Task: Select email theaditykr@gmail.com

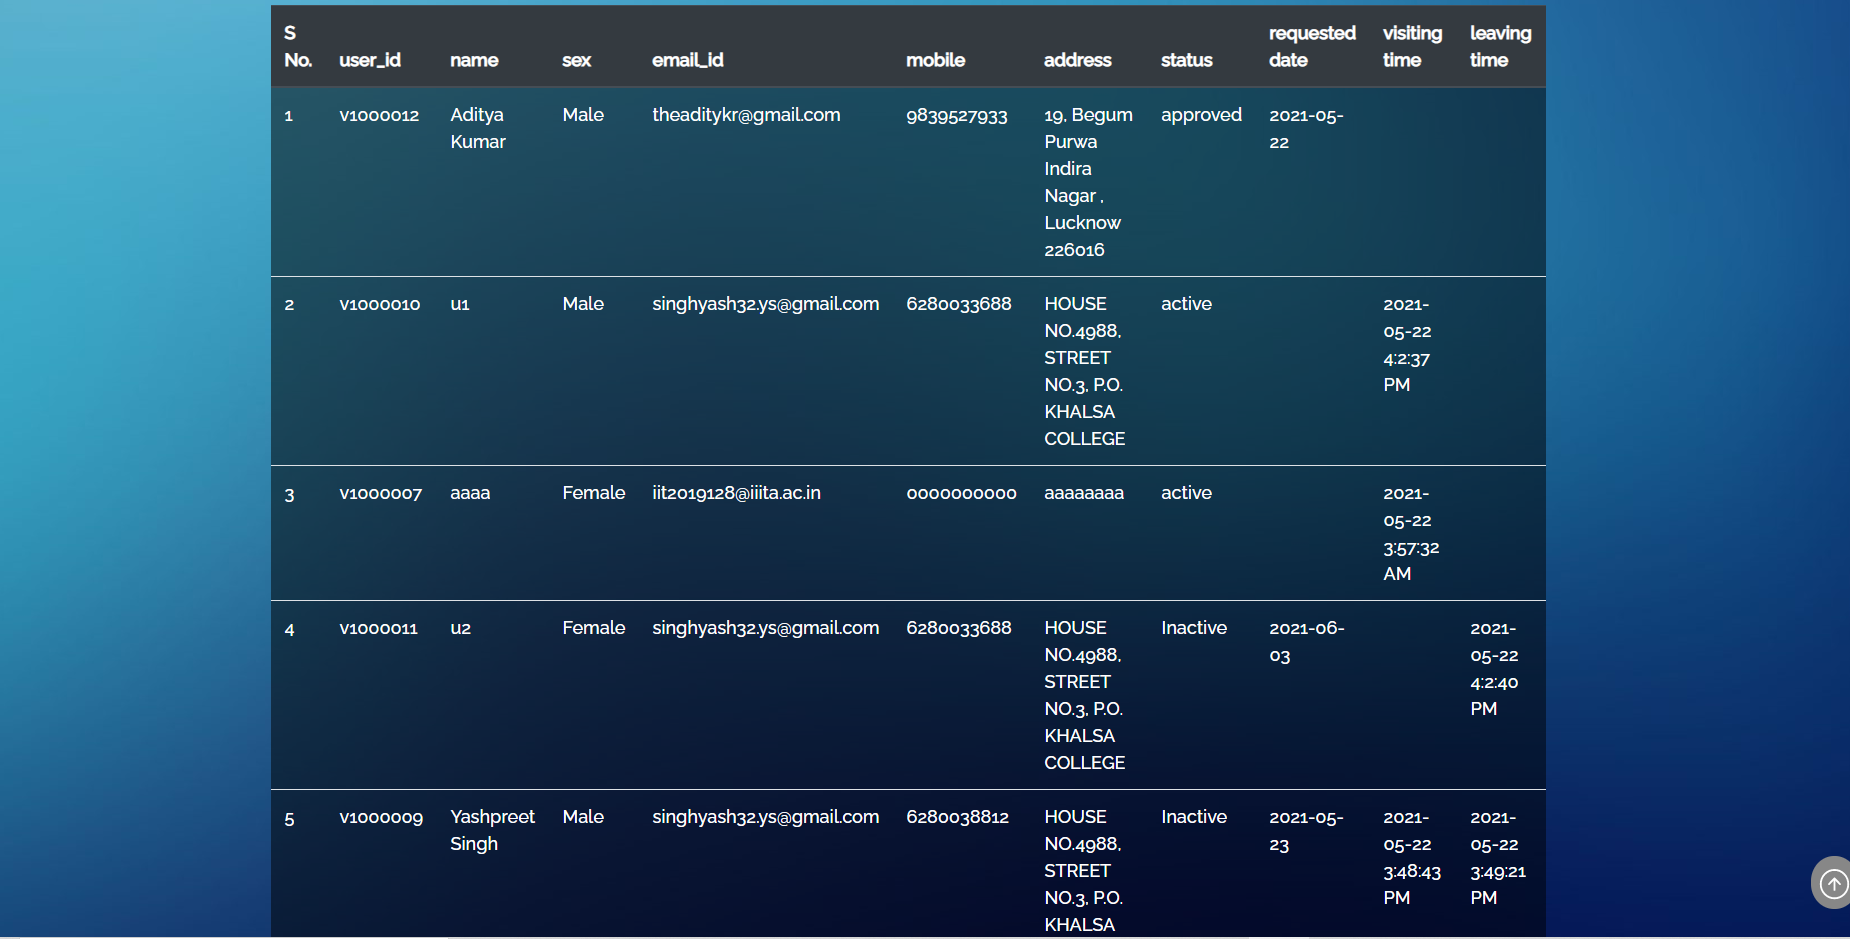Action: [746, 115]
